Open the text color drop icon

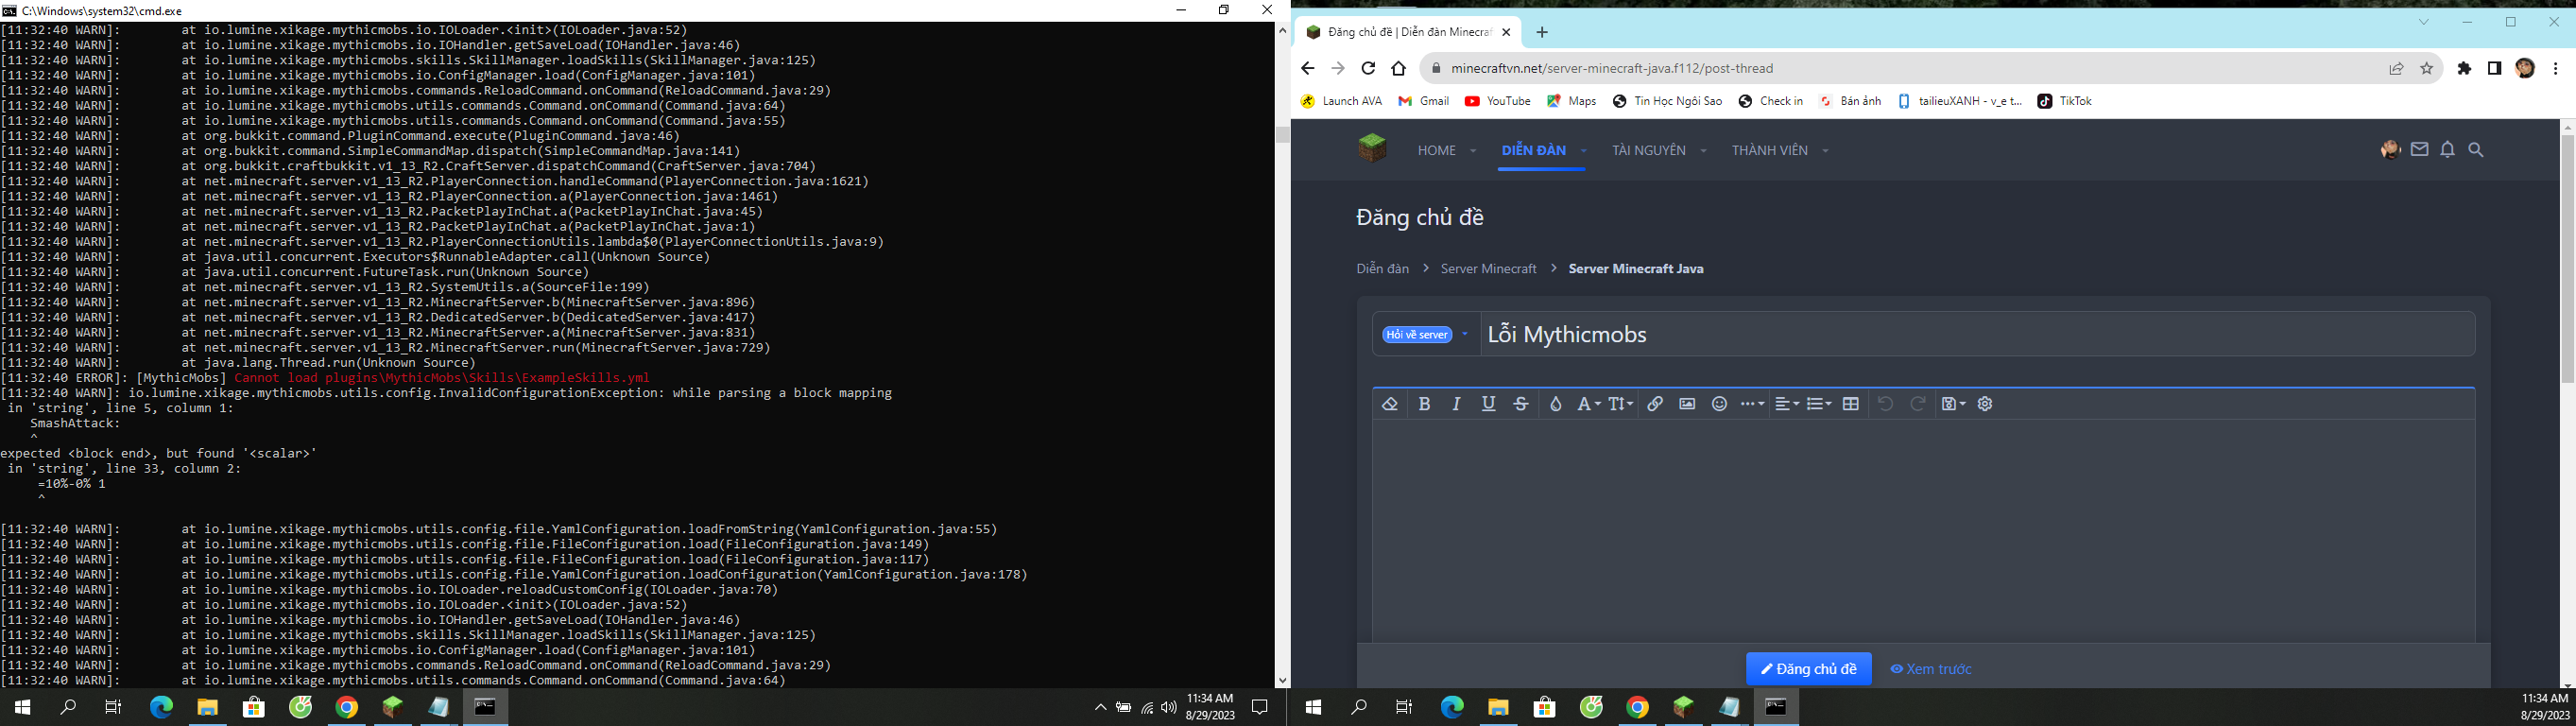[x=1555, y=404]
